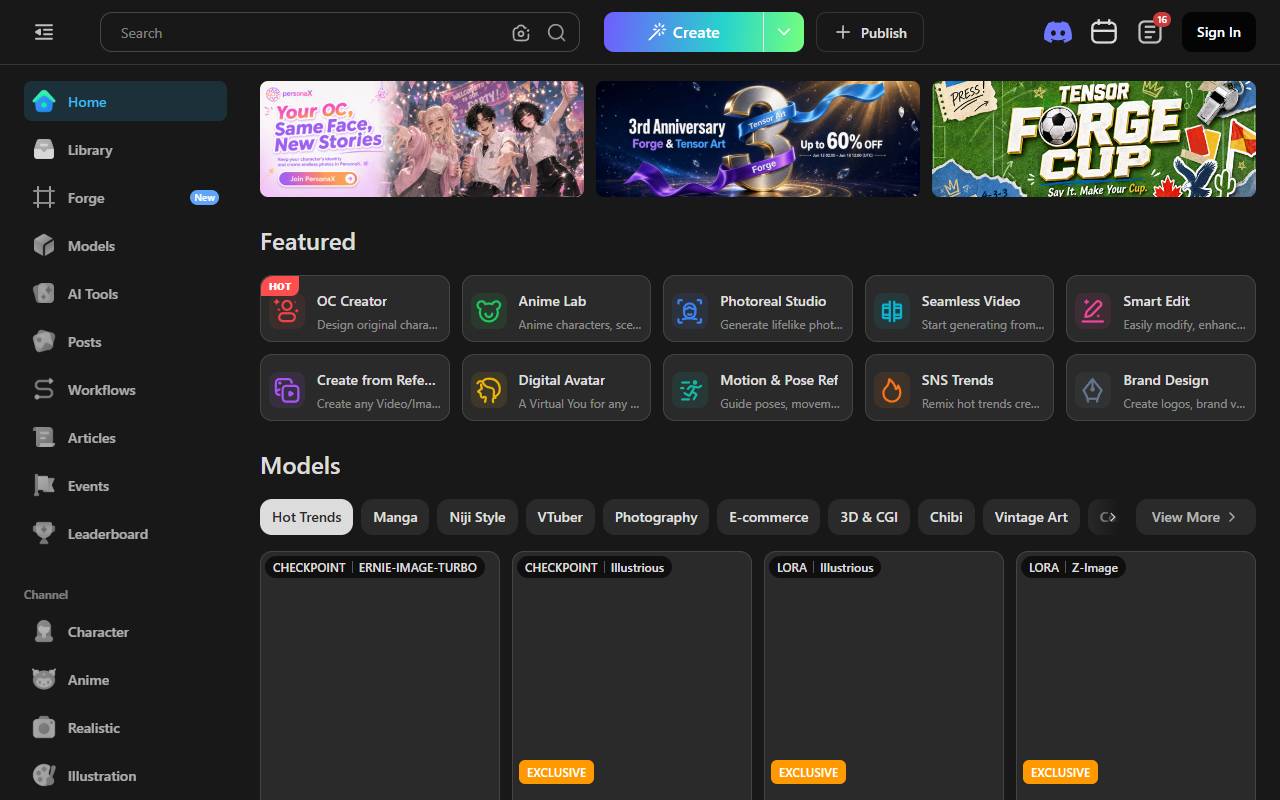The width and height of the screenshot is (1280, 800).
Task: Open Articles in sidebar
Action: tap(125, 438)
